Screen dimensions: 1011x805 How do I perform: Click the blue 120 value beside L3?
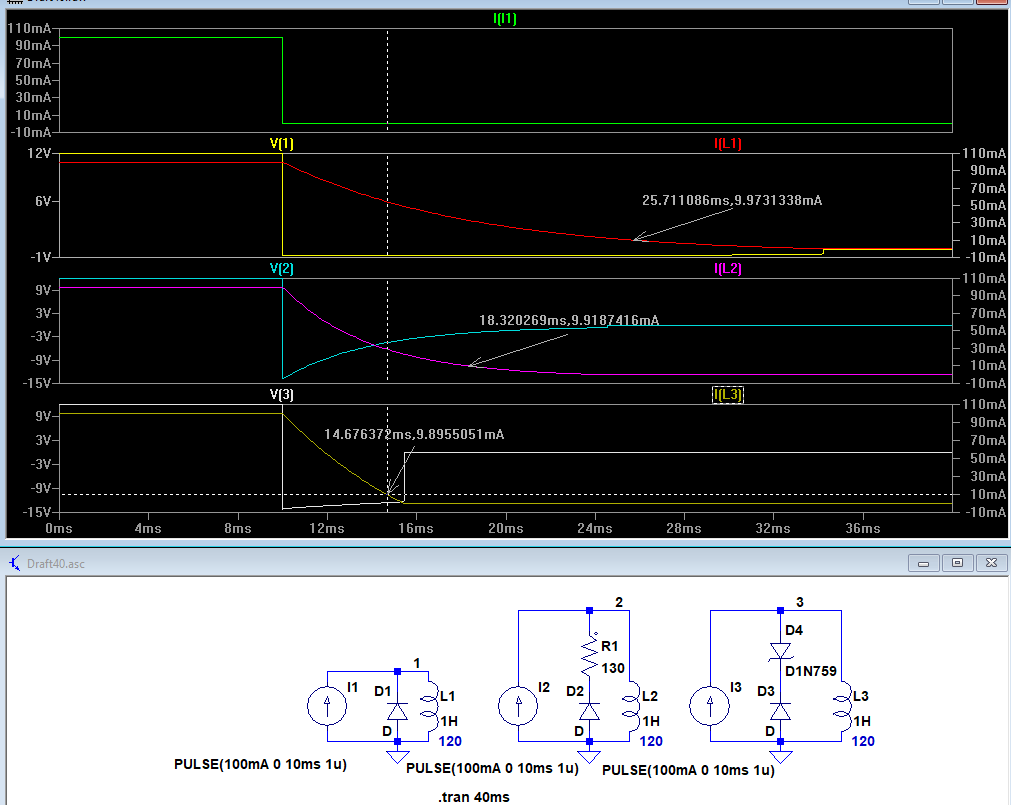(863, 741)
